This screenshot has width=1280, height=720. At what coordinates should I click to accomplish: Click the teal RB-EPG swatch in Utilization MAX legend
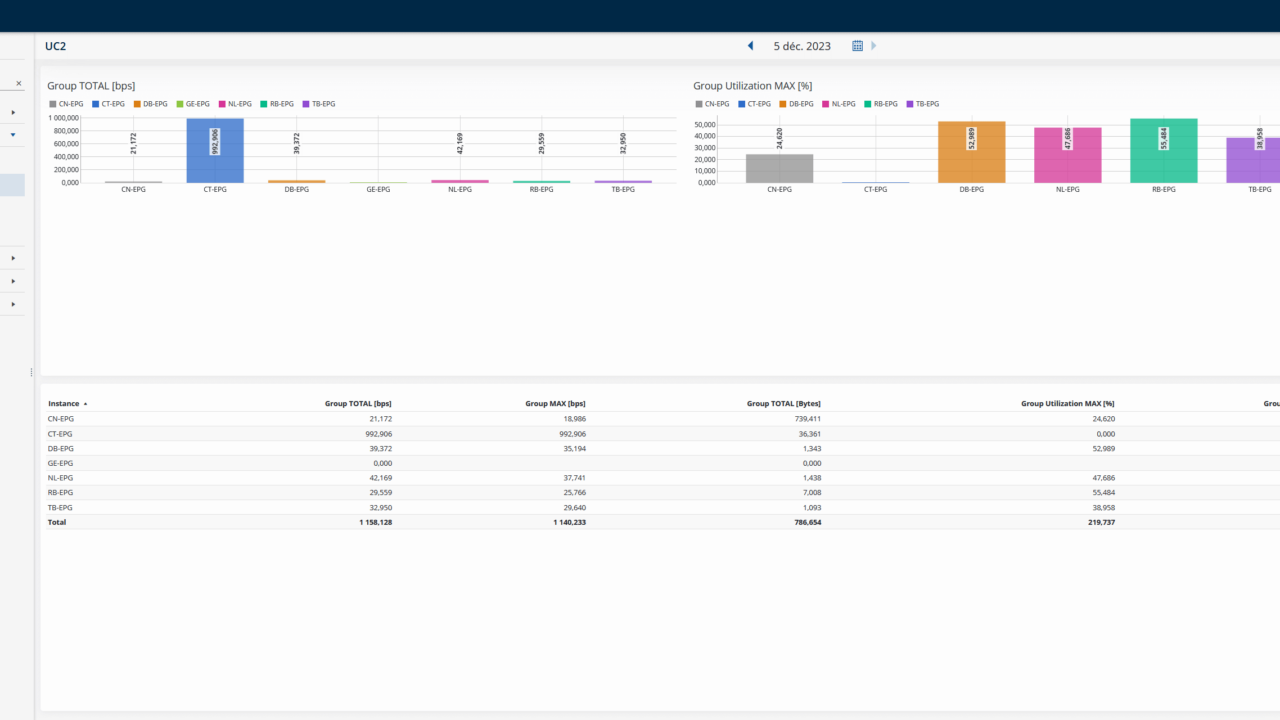(867, 104)
